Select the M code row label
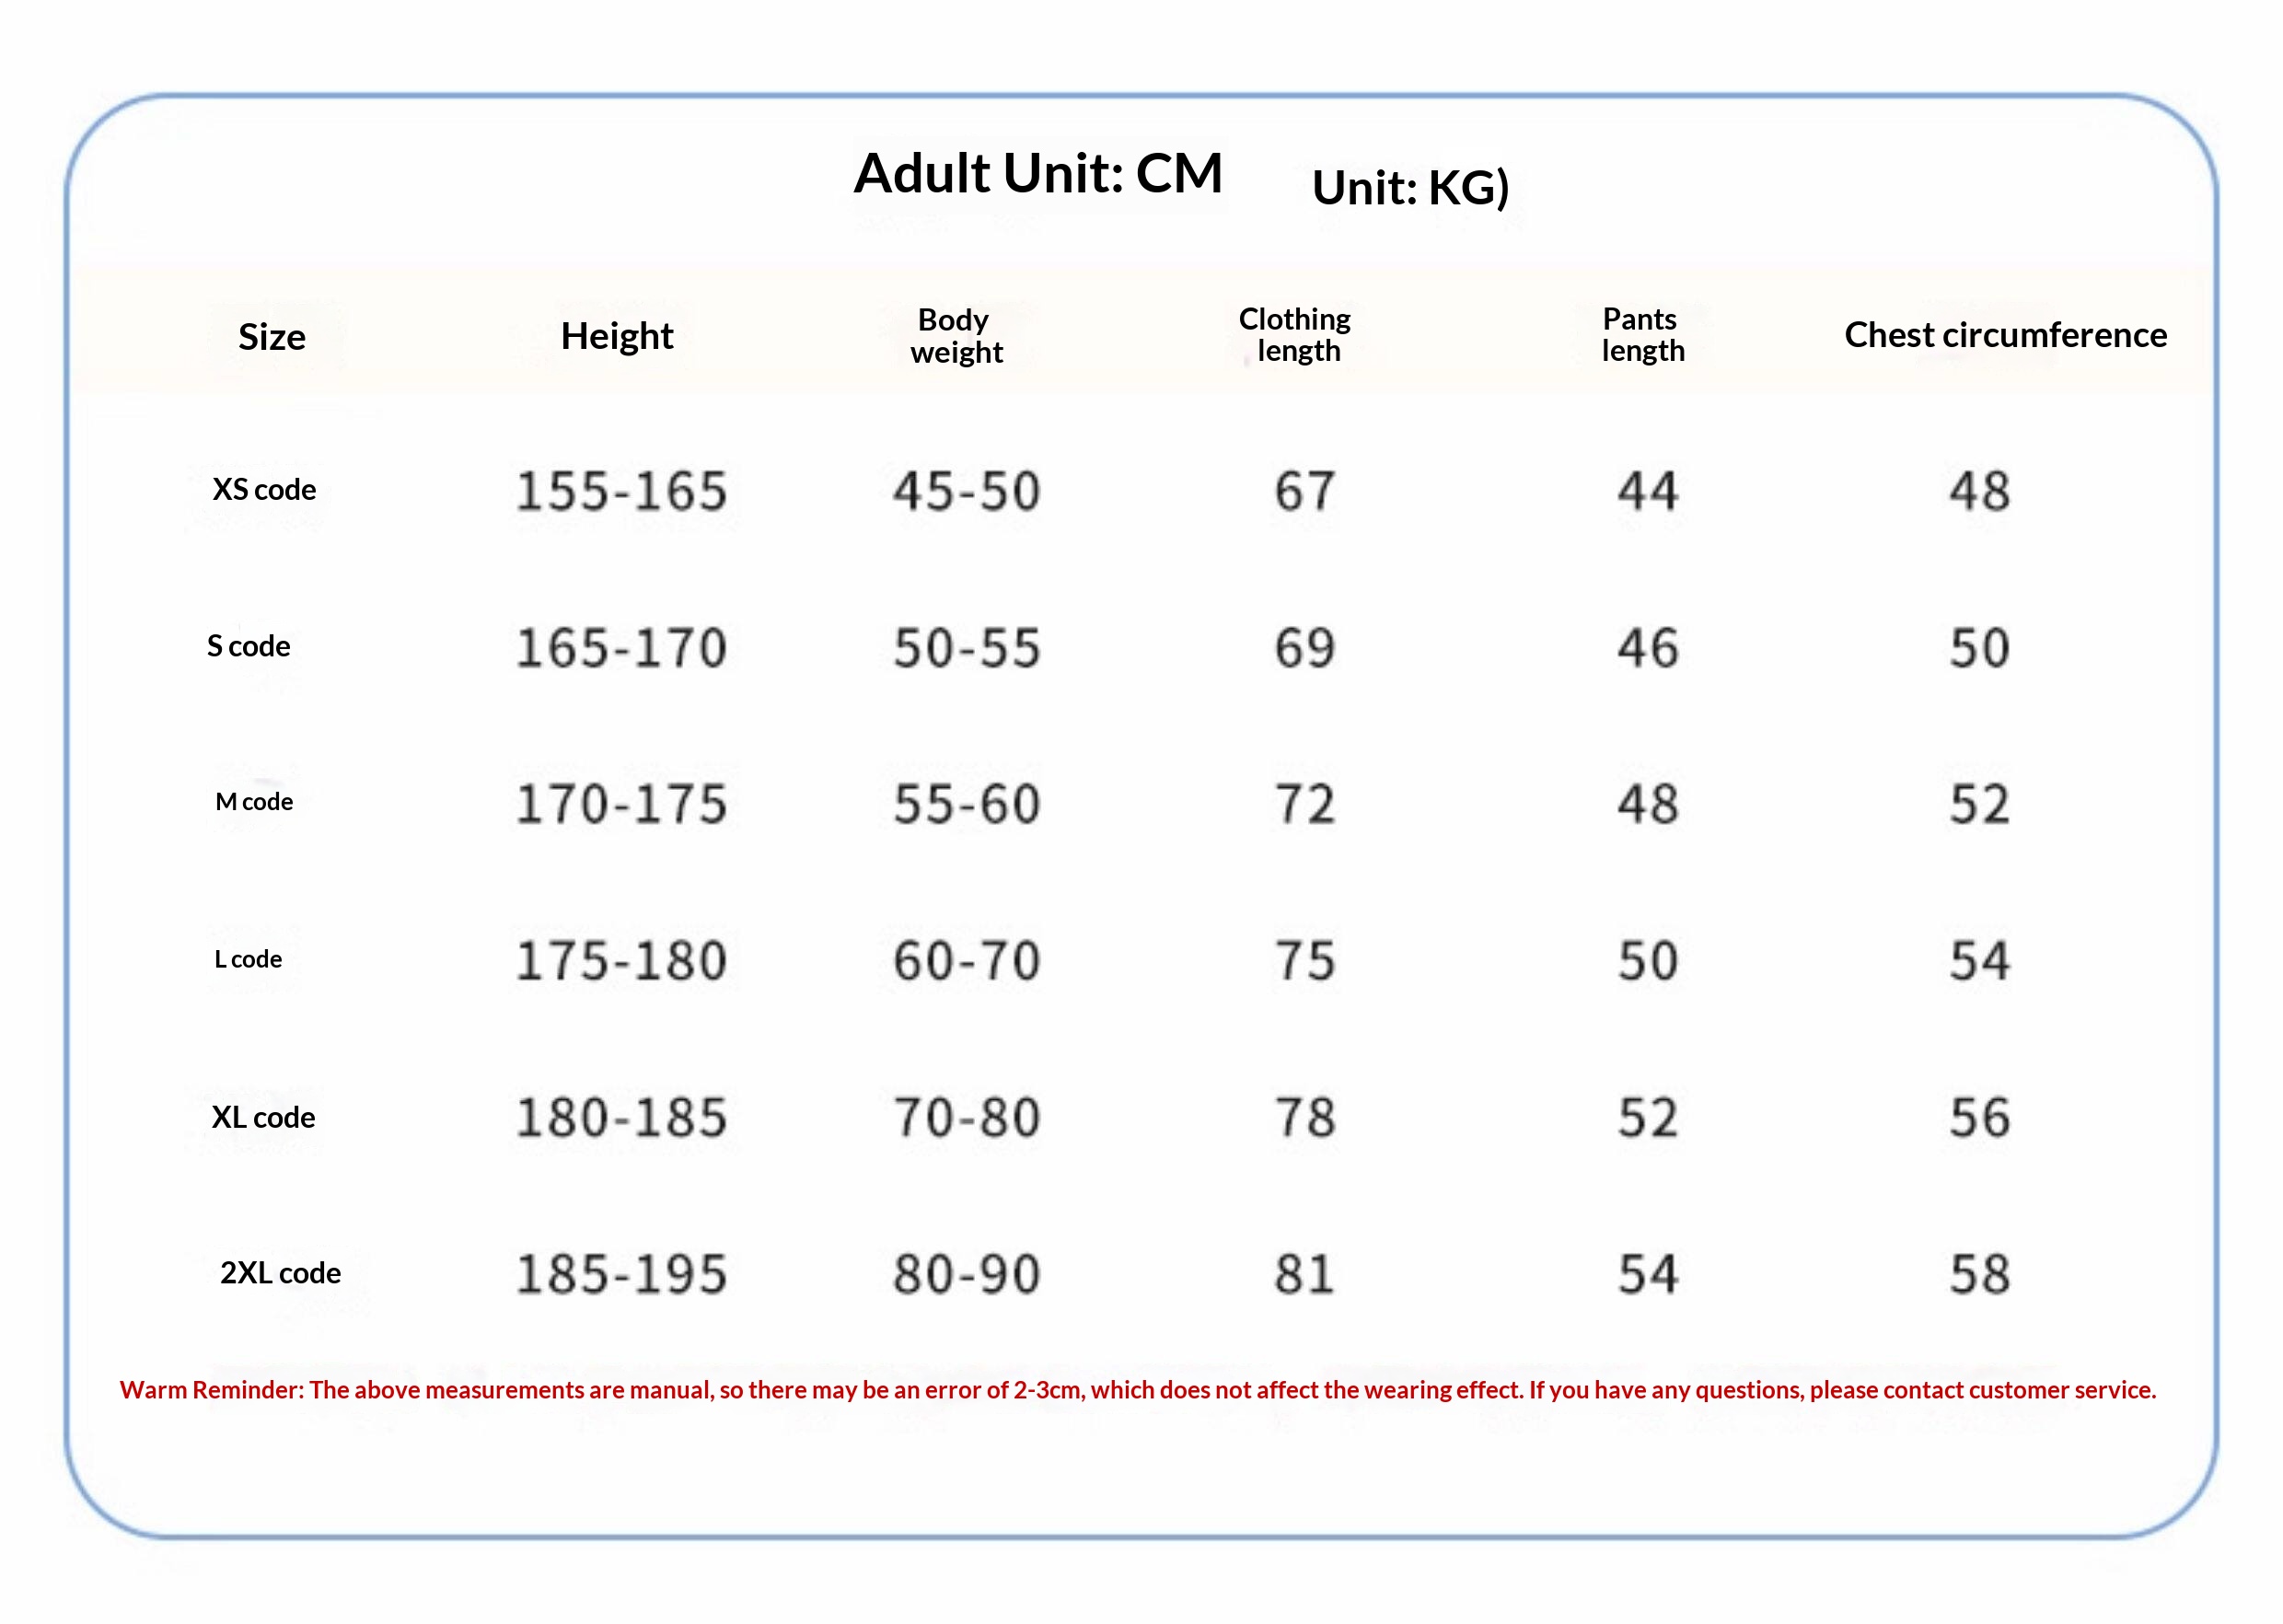The height and width of the screenshot is (1624, 2283). [254, 802]
